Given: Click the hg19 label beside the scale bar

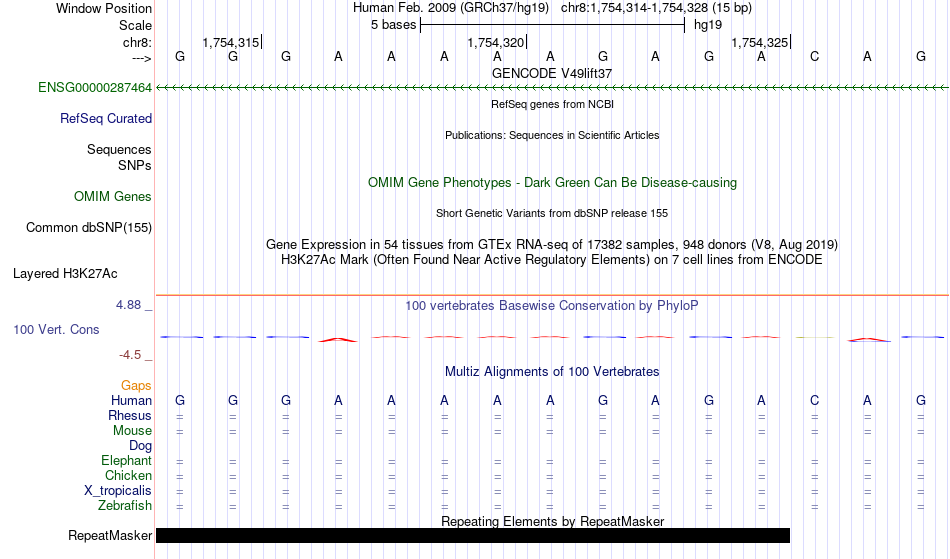Looking at the screenshot, I should 708,25.
